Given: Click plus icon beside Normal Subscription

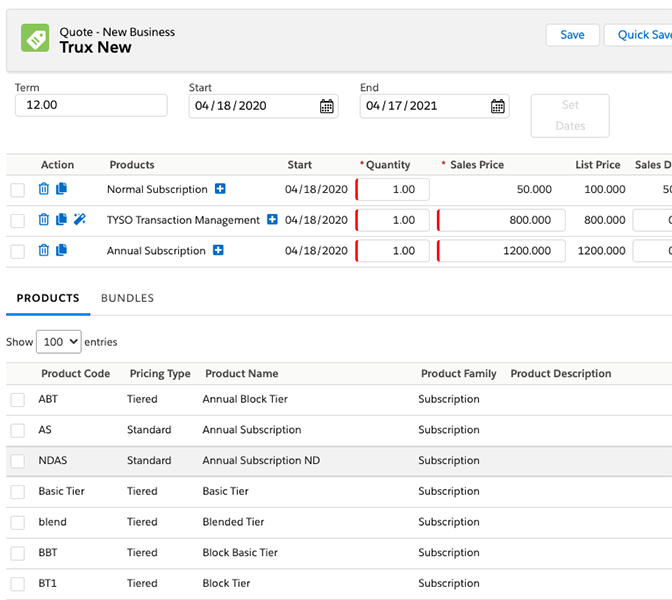Looking at the screenshot, I should [220, 189].
